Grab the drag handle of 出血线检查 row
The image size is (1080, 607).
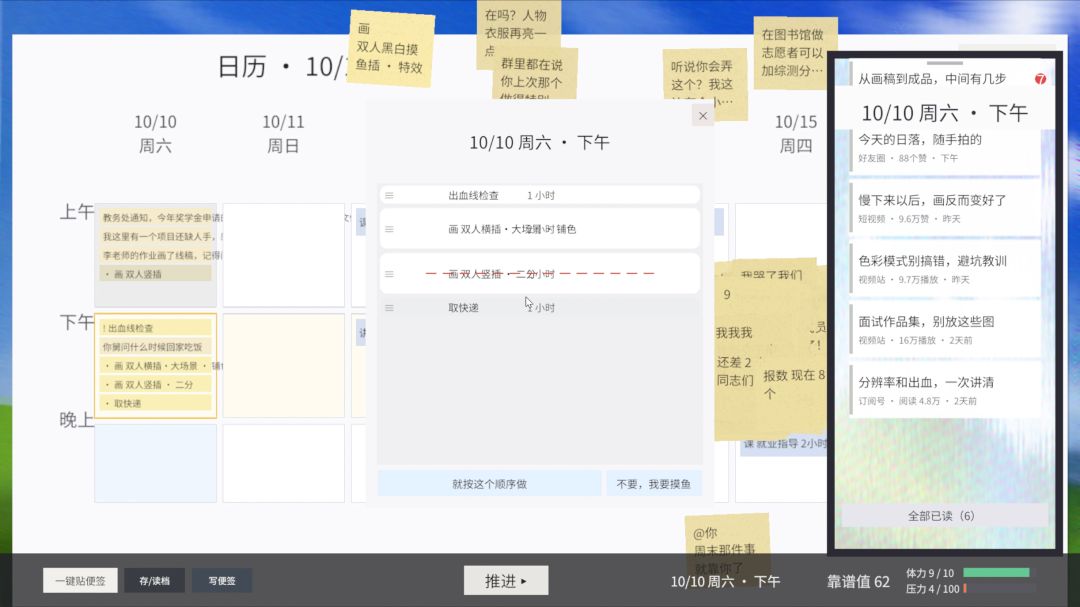[389, 196]
